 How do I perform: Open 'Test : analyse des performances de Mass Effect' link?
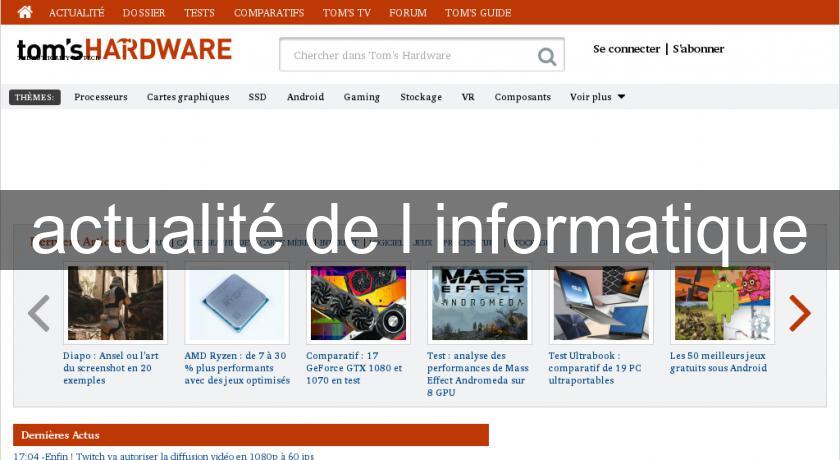[x=478, y=374]
